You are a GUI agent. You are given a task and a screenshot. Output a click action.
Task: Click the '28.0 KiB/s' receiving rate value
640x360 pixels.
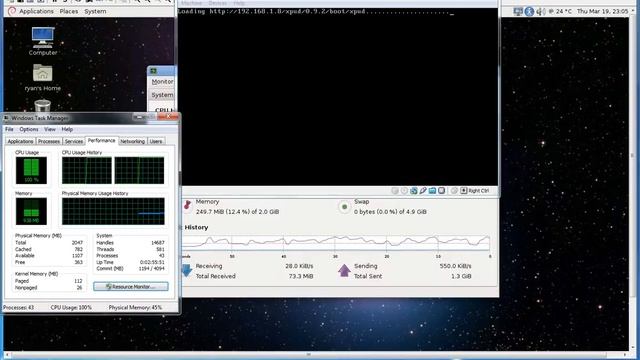tap(299, 266)
